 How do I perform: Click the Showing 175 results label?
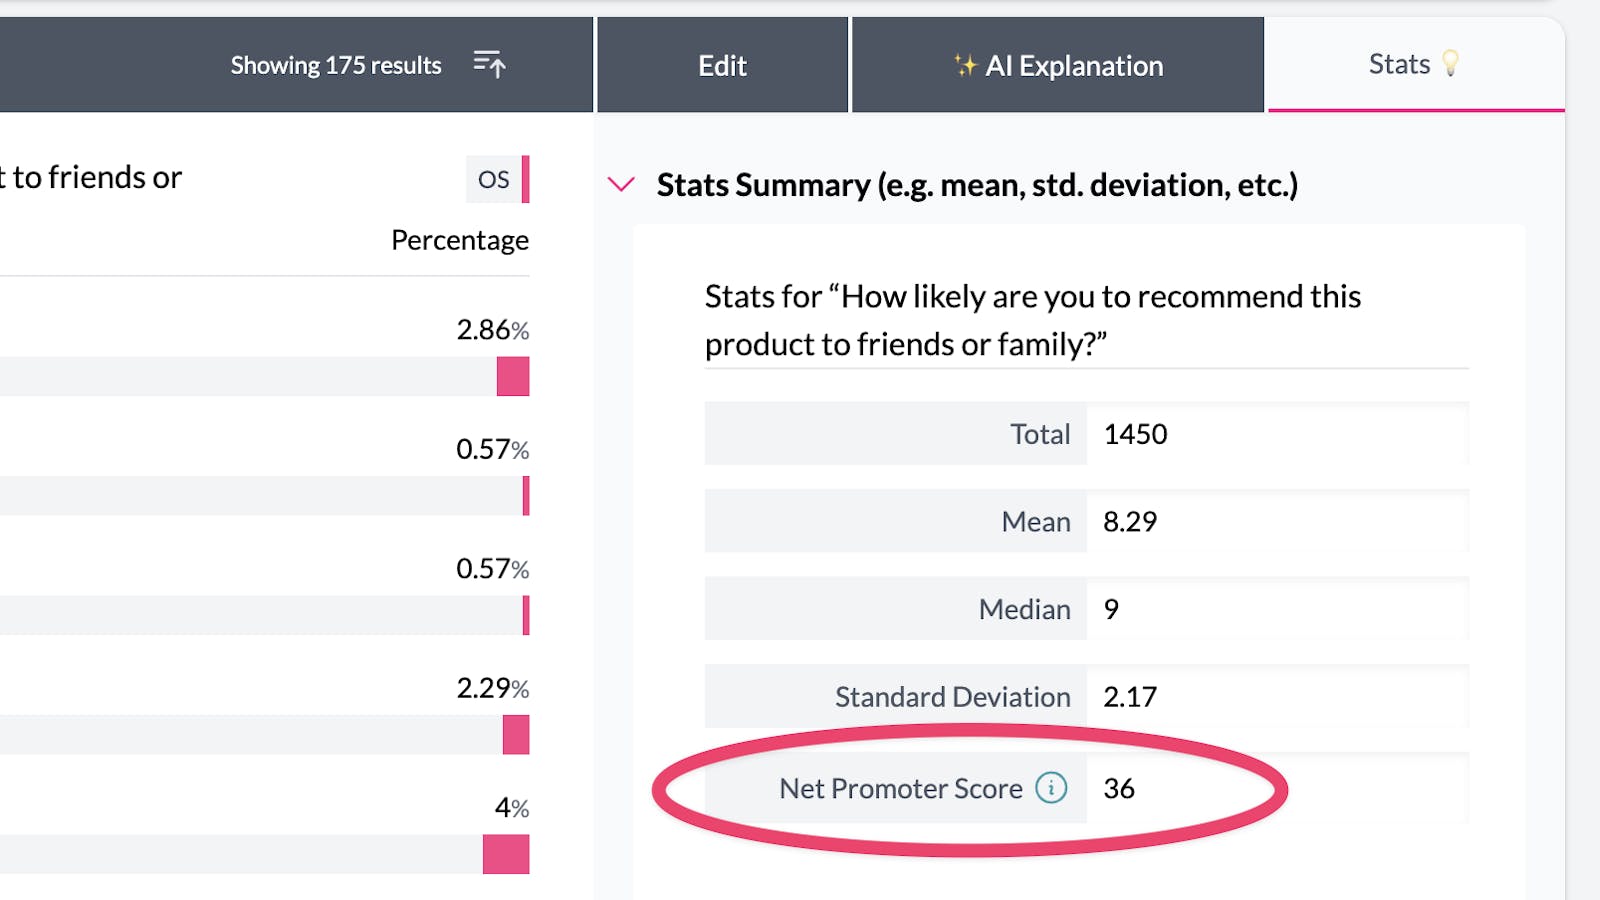click(336, 64)
